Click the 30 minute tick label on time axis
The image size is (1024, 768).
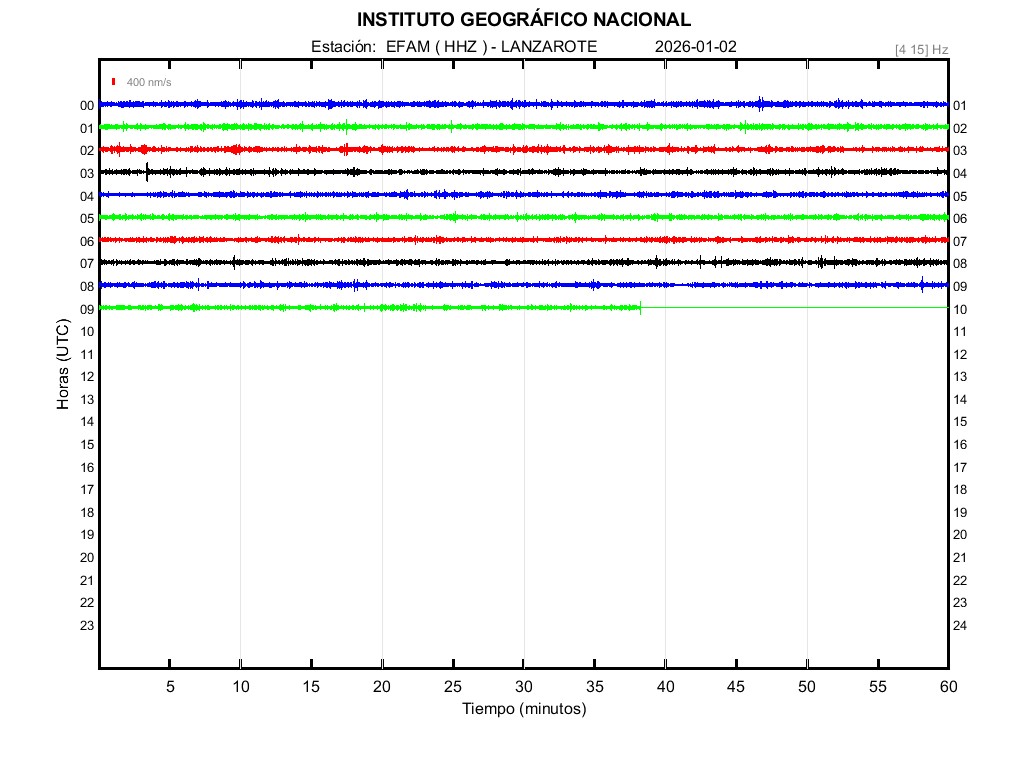pos(524,687)
